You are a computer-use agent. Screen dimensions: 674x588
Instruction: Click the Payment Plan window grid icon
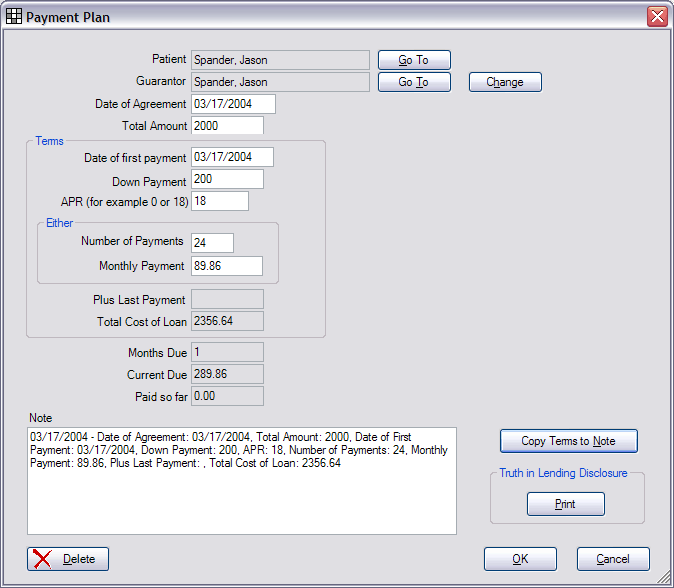tap(14, 17)
